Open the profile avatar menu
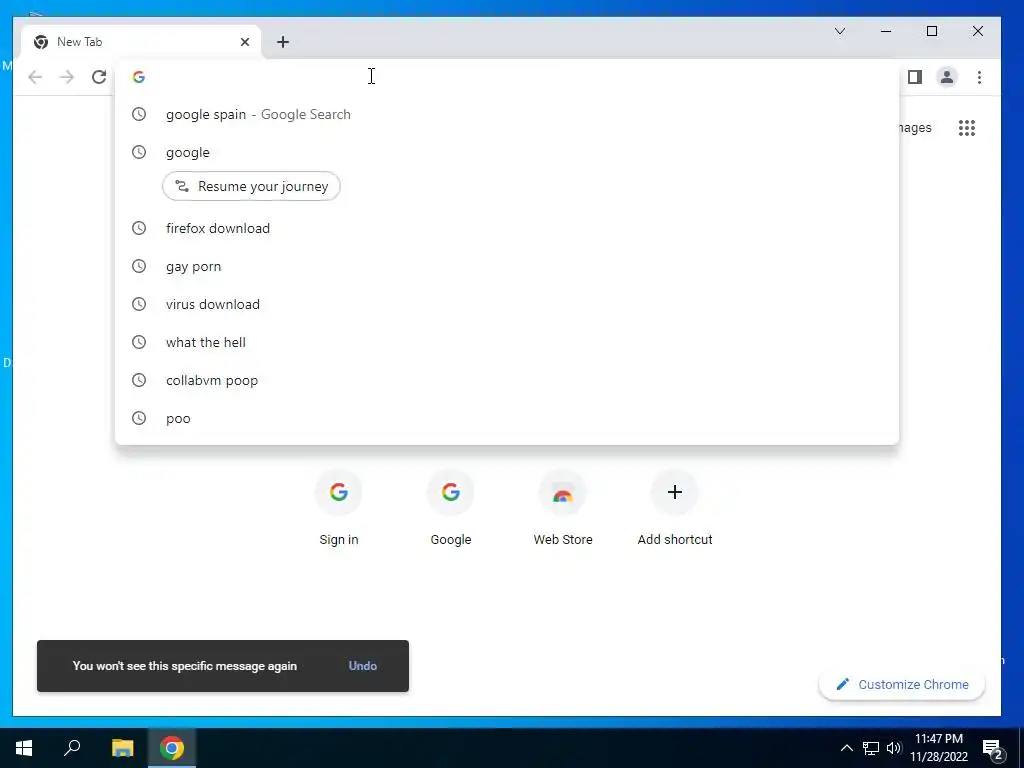Screen dimensions: 1024x768 tap(947, 77)
